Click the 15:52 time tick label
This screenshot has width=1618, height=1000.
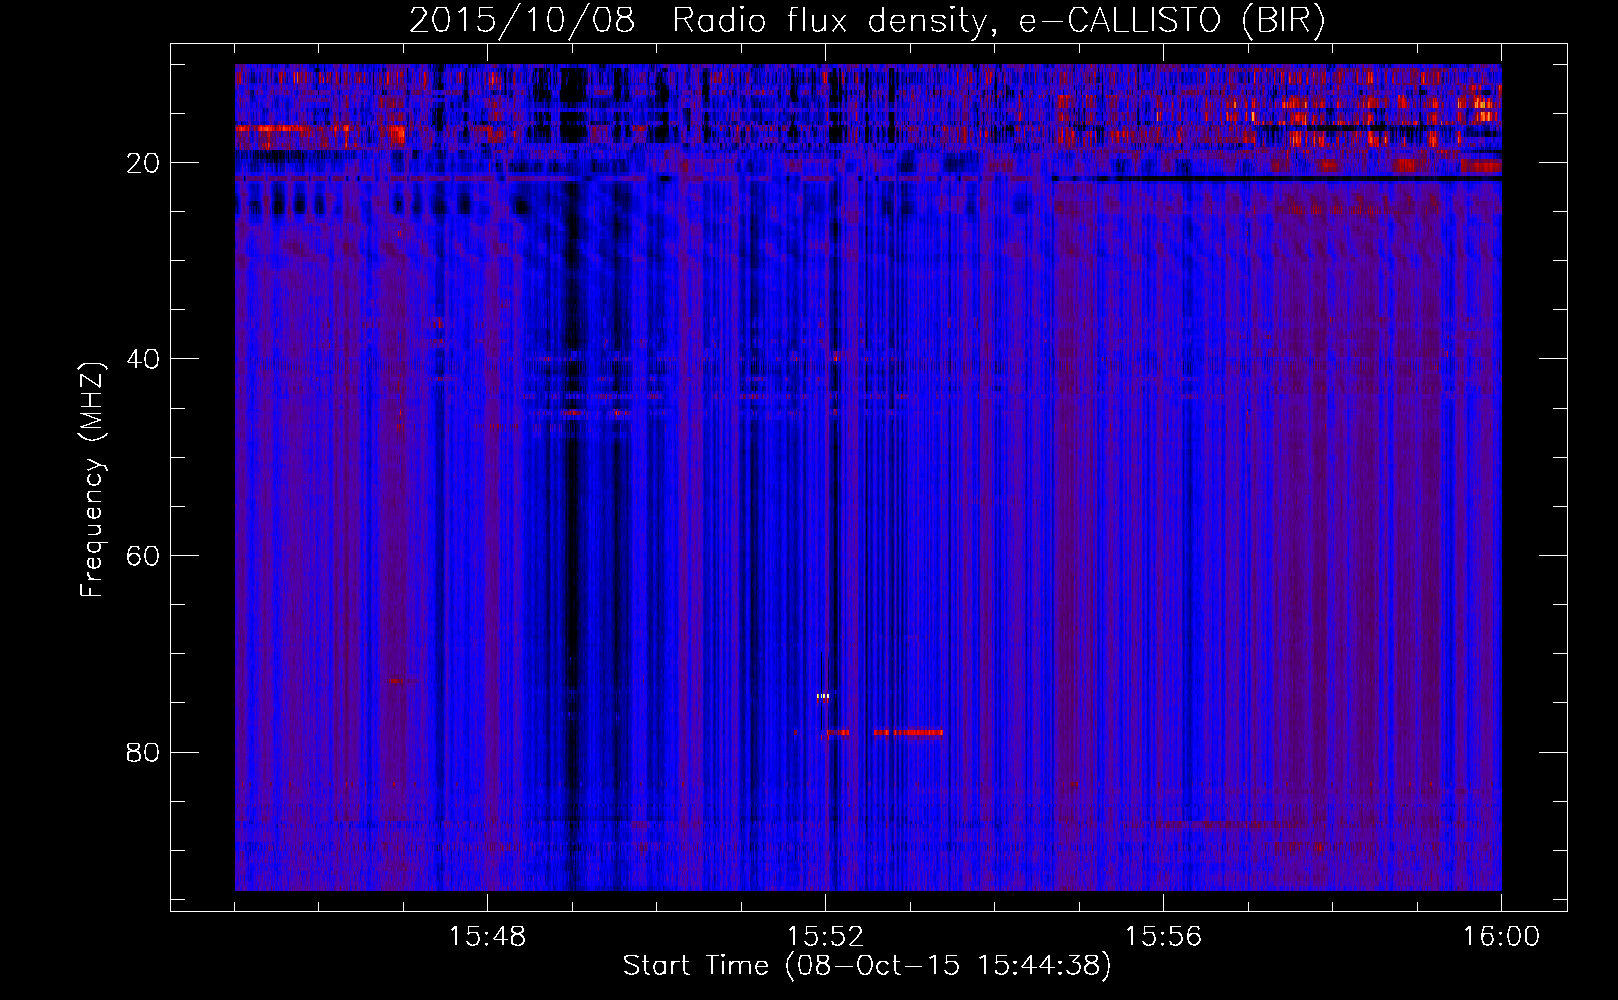tap(825, 937)
